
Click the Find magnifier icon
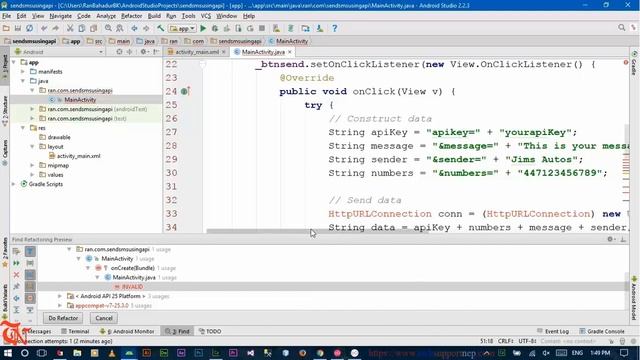point(108,28)
